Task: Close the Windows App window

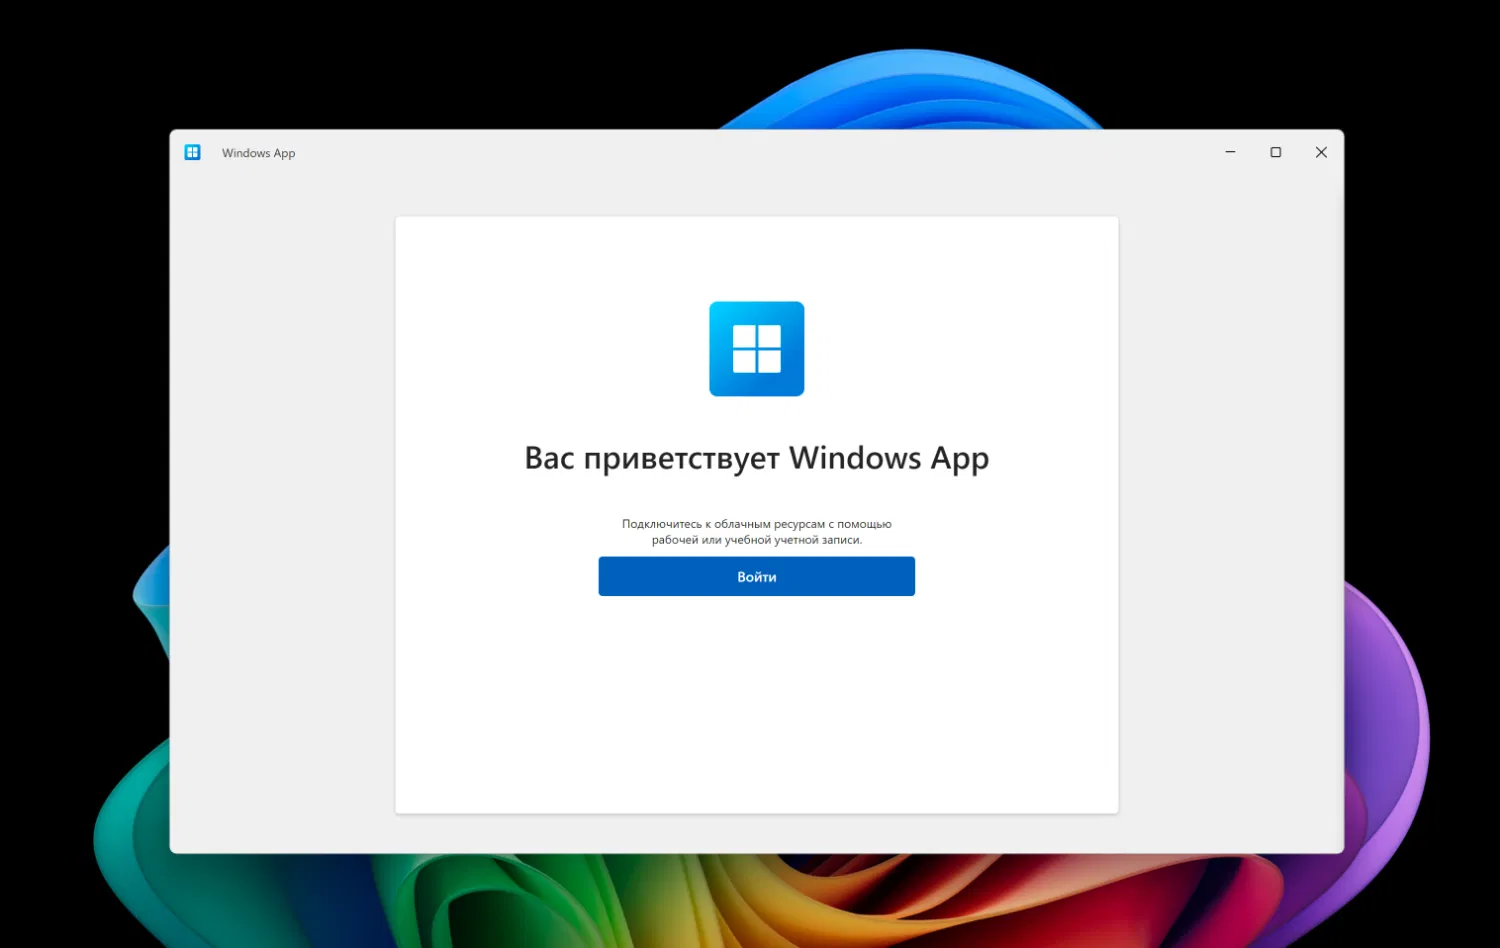Action: point(1321,152)
